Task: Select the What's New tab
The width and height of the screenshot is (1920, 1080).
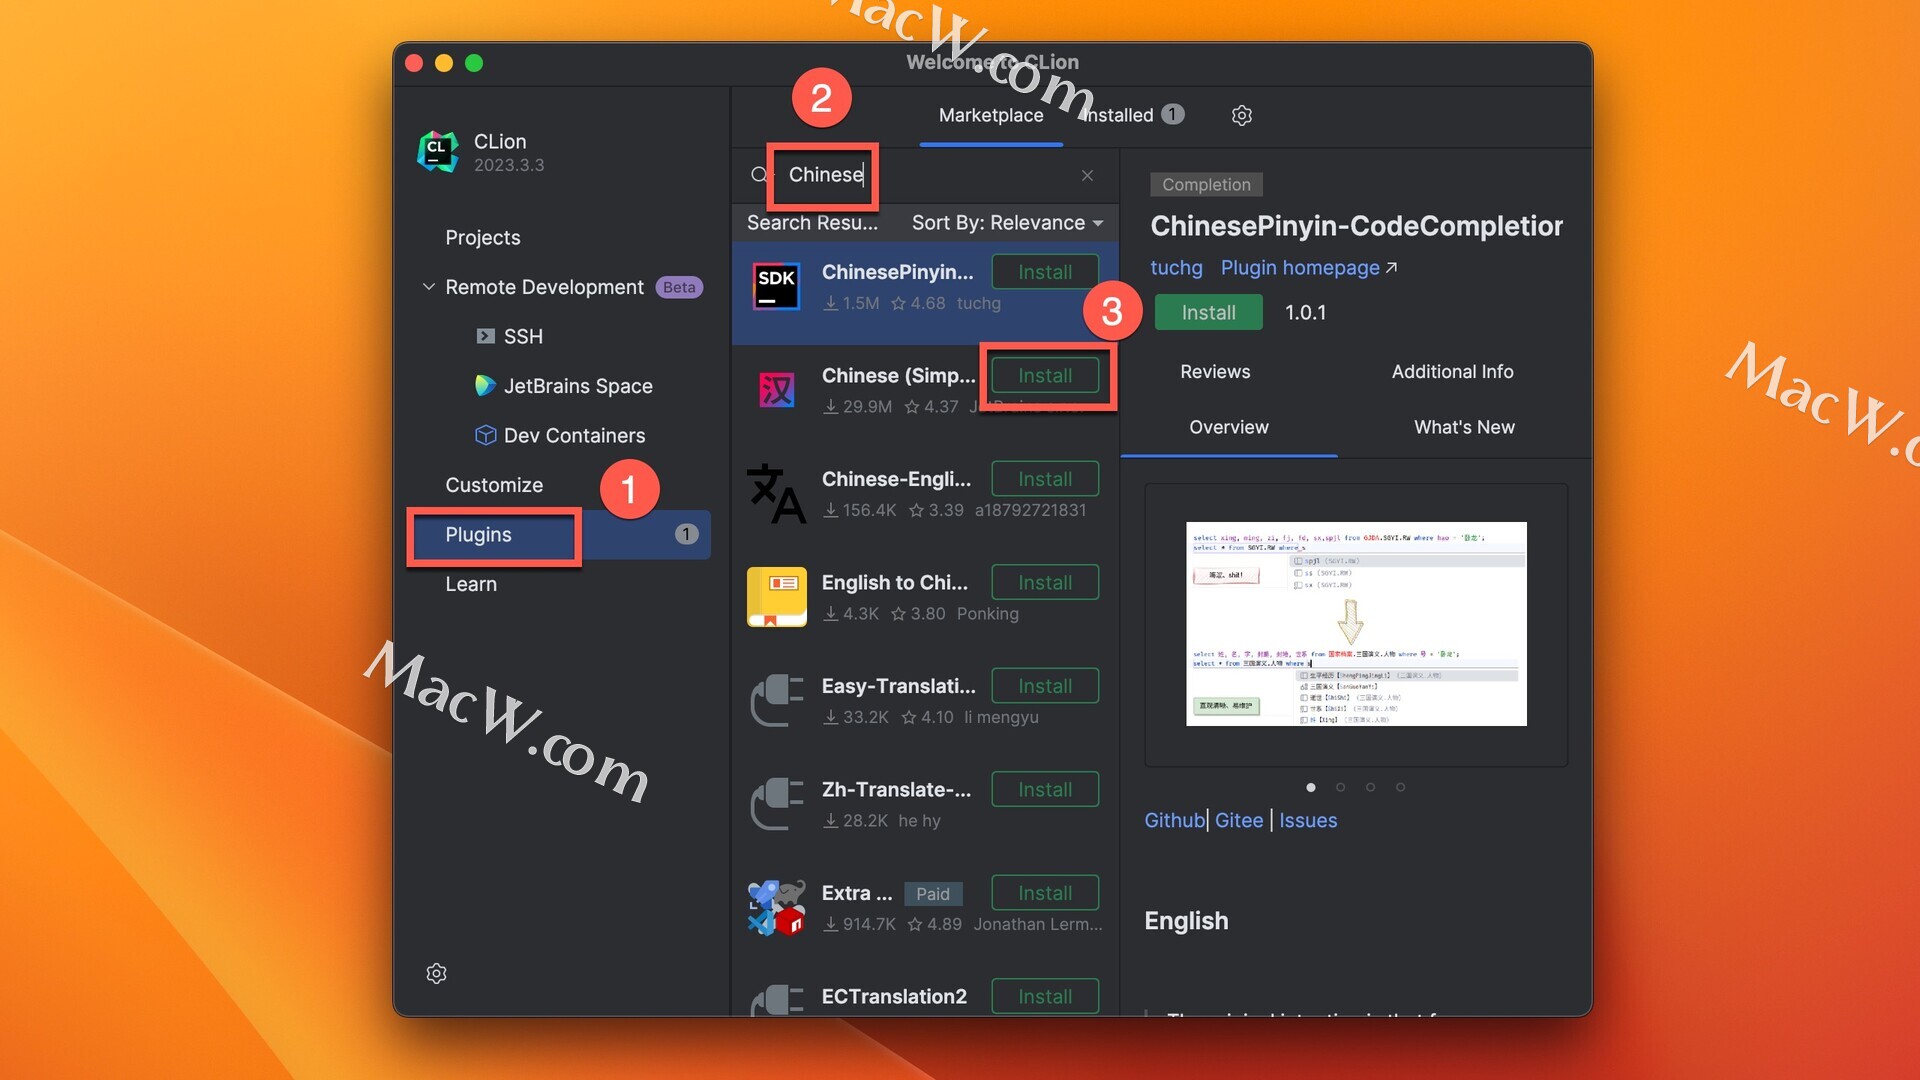Action: 1464,427
